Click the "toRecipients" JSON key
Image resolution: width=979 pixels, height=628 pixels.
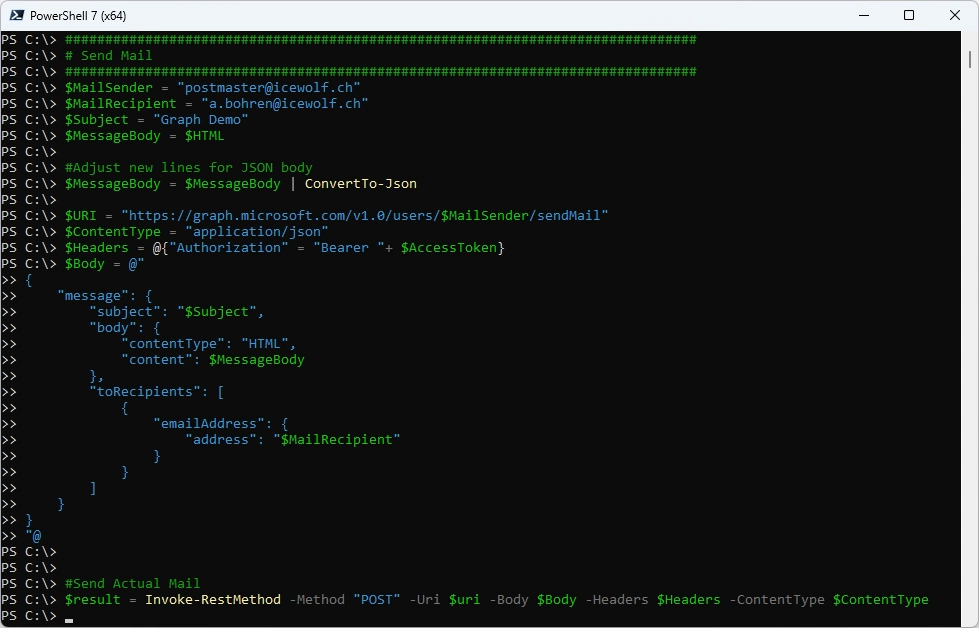point(147,391)
